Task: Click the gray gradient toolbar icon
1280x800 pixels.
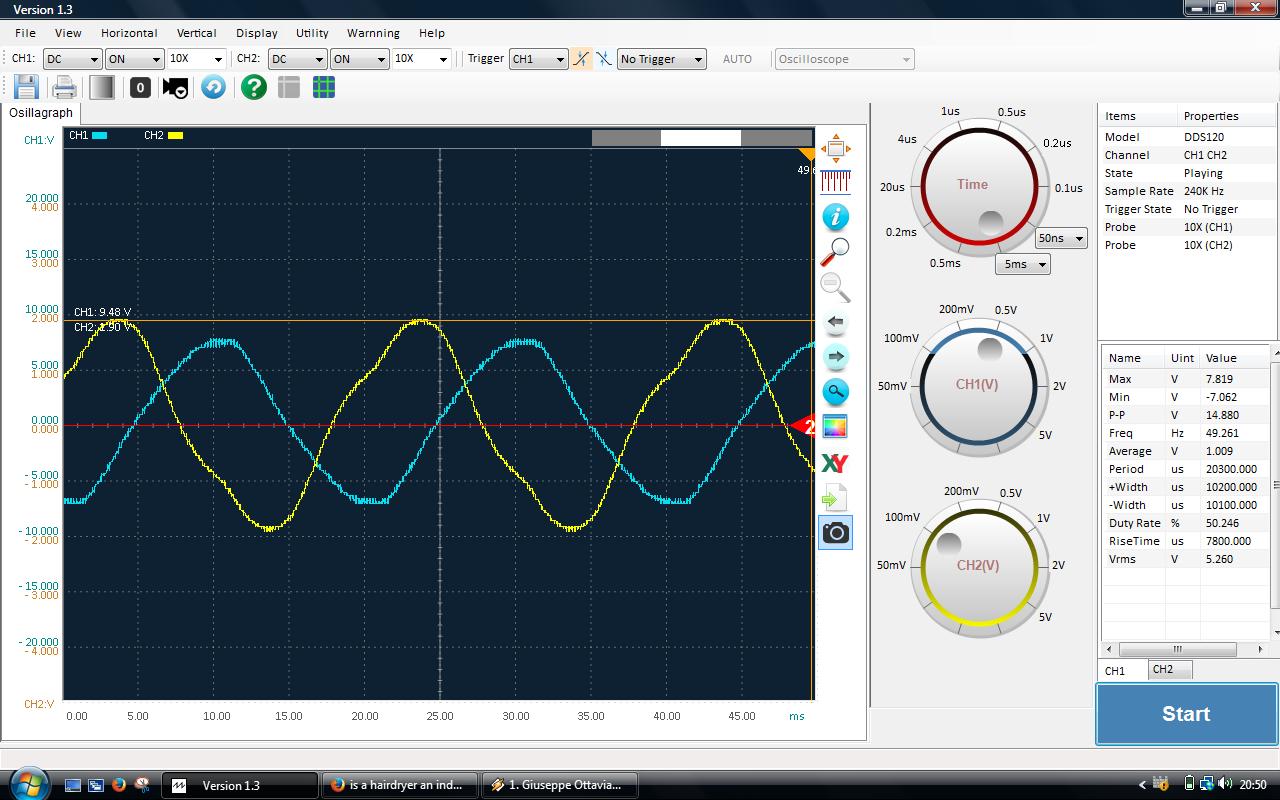Action: tap(101, 87)
